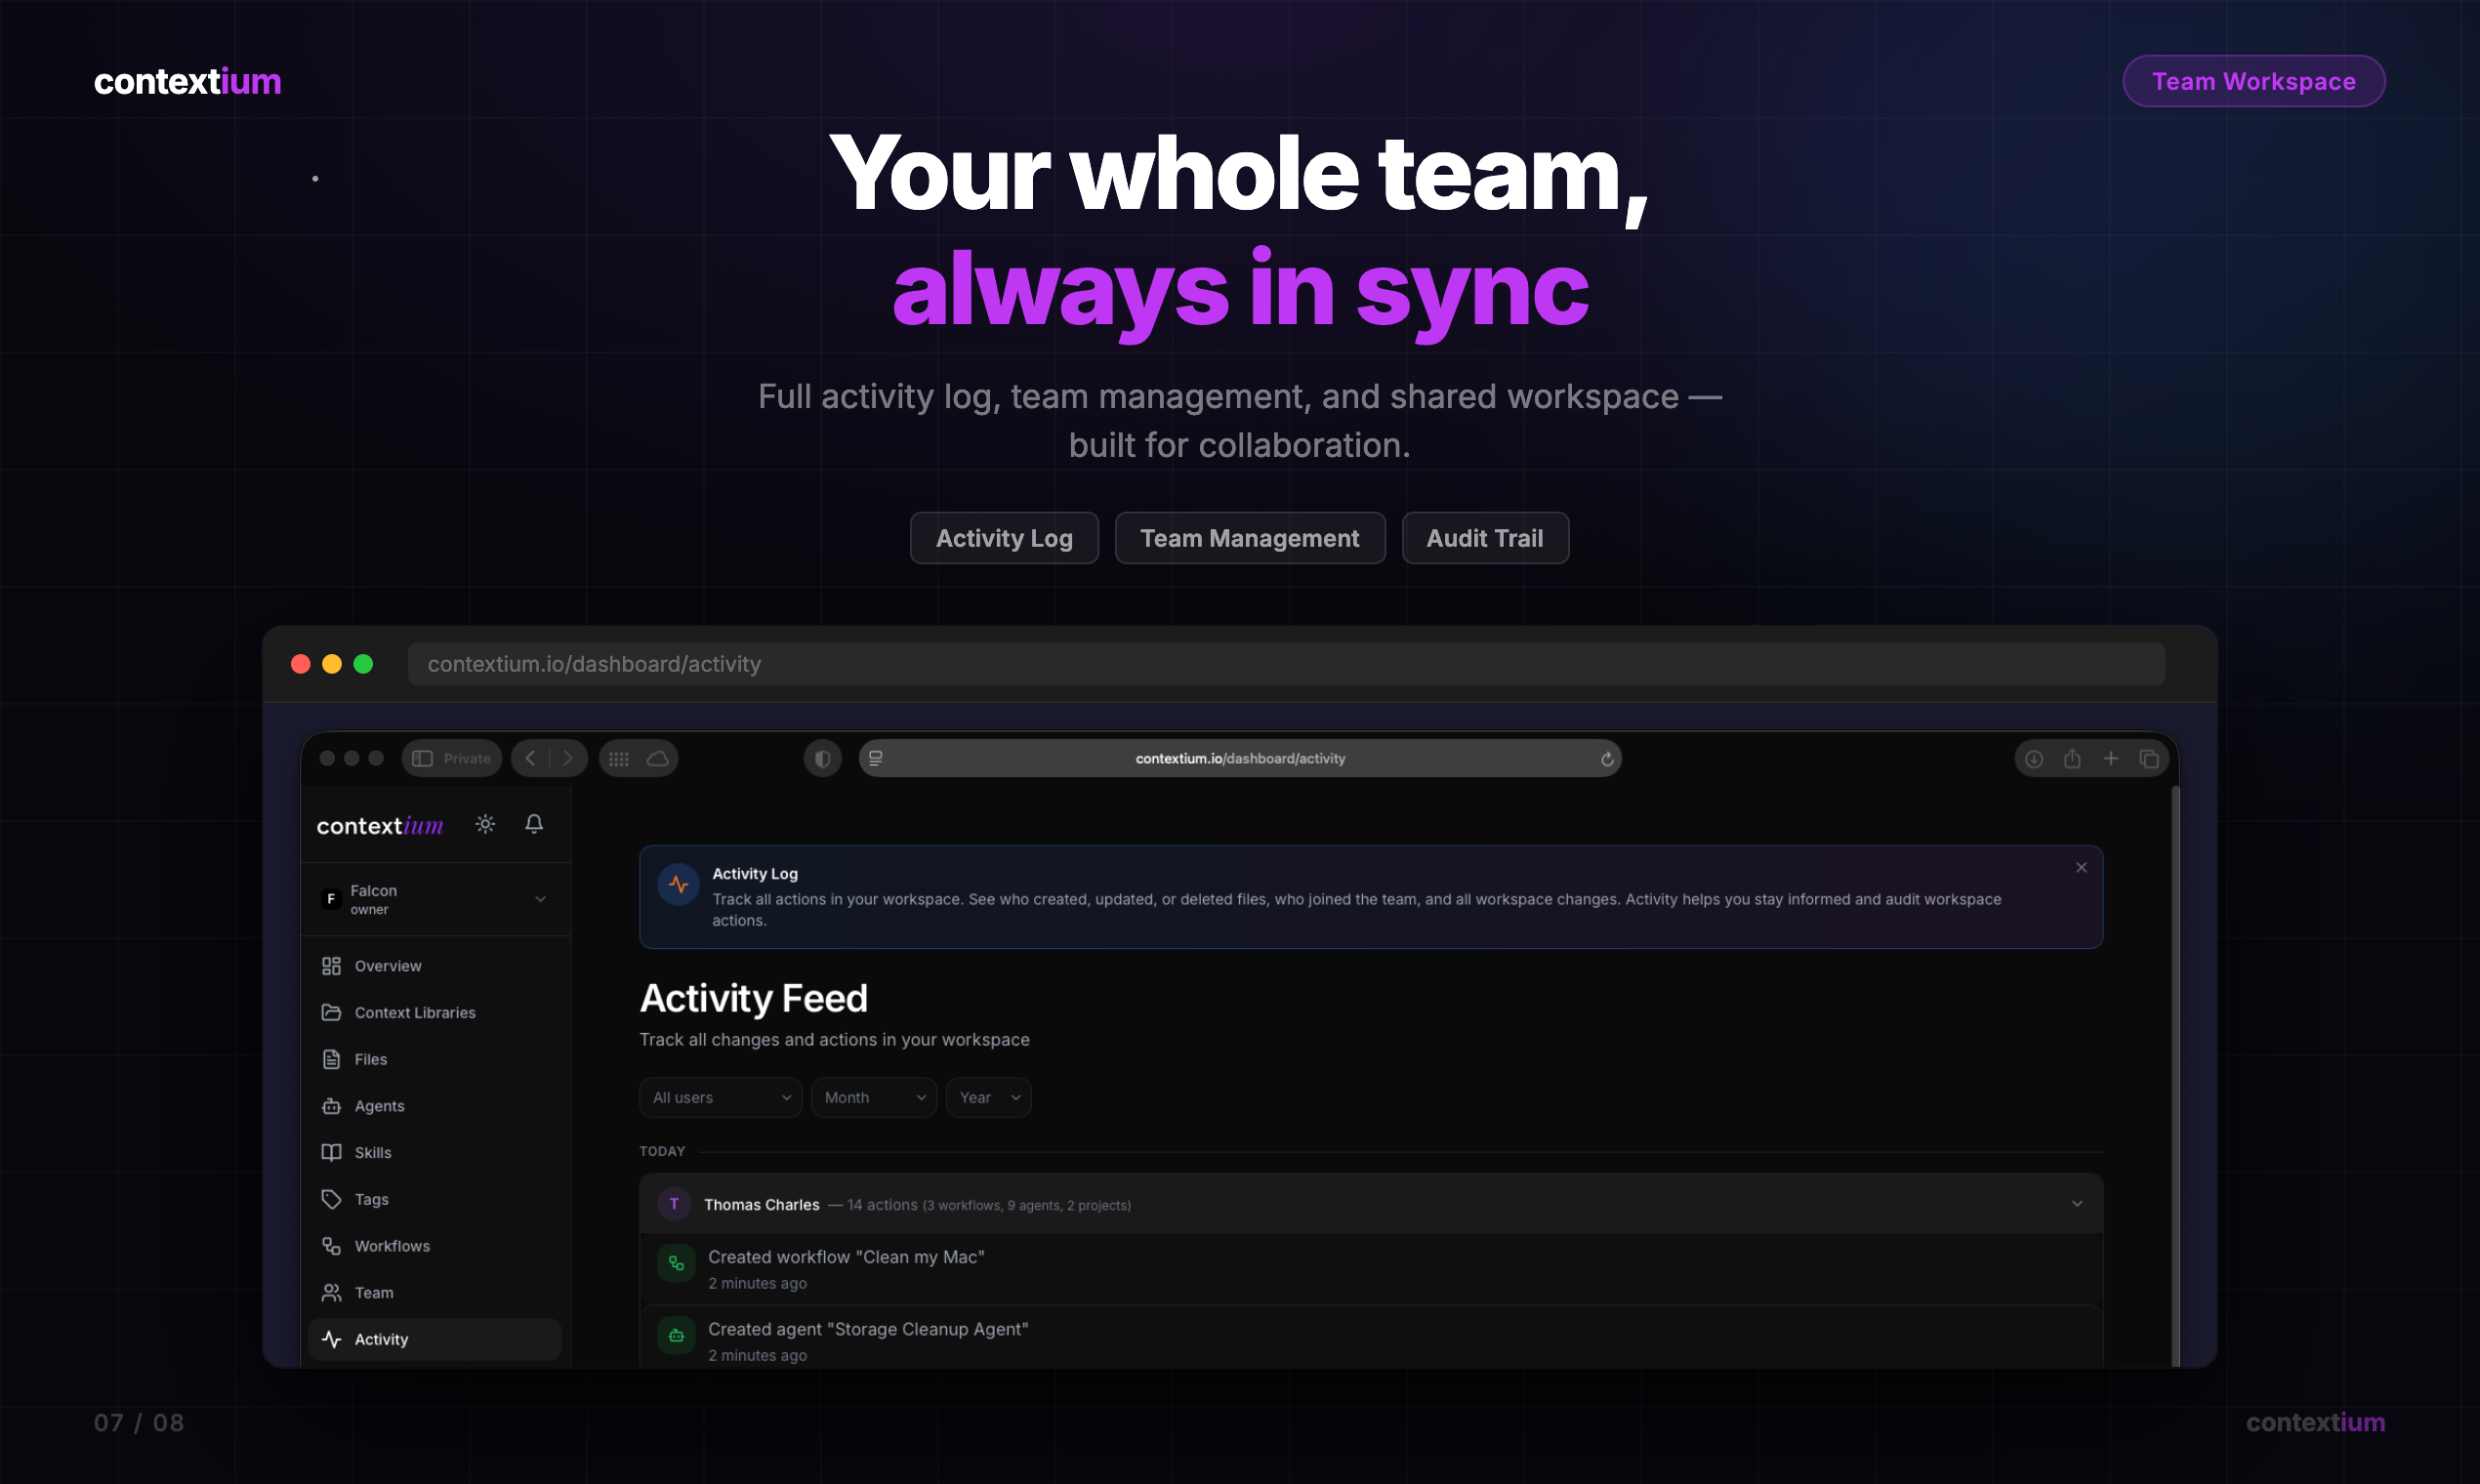This screenshot has width=2480, height=1484.
Task: Open the Month filter dropdown
Action: 873,1098
